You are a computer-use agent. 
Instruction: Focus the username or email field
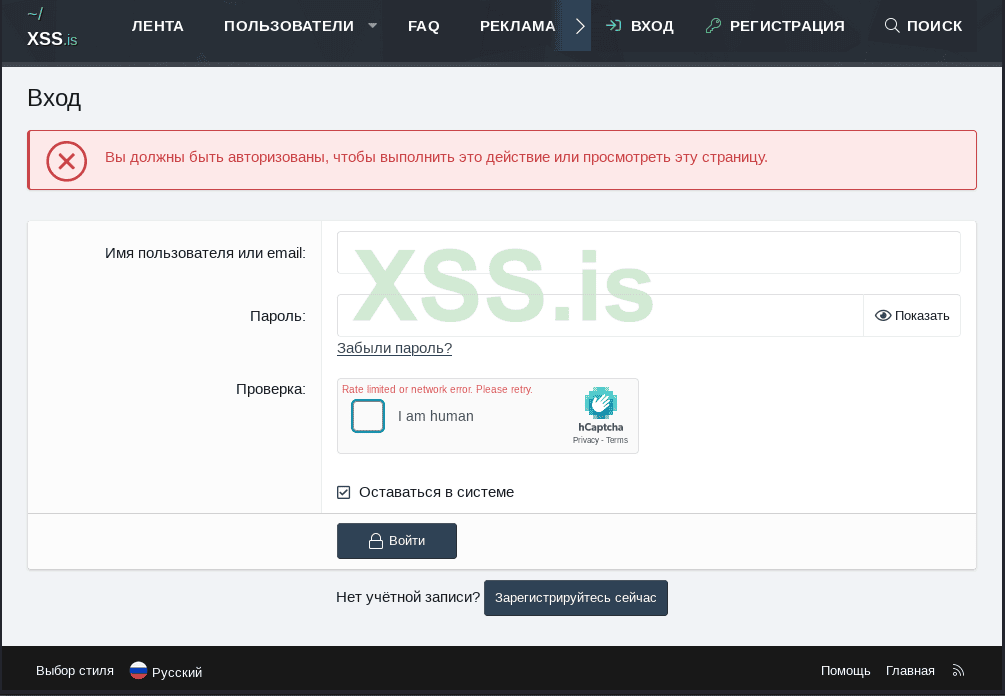point(649,253)
